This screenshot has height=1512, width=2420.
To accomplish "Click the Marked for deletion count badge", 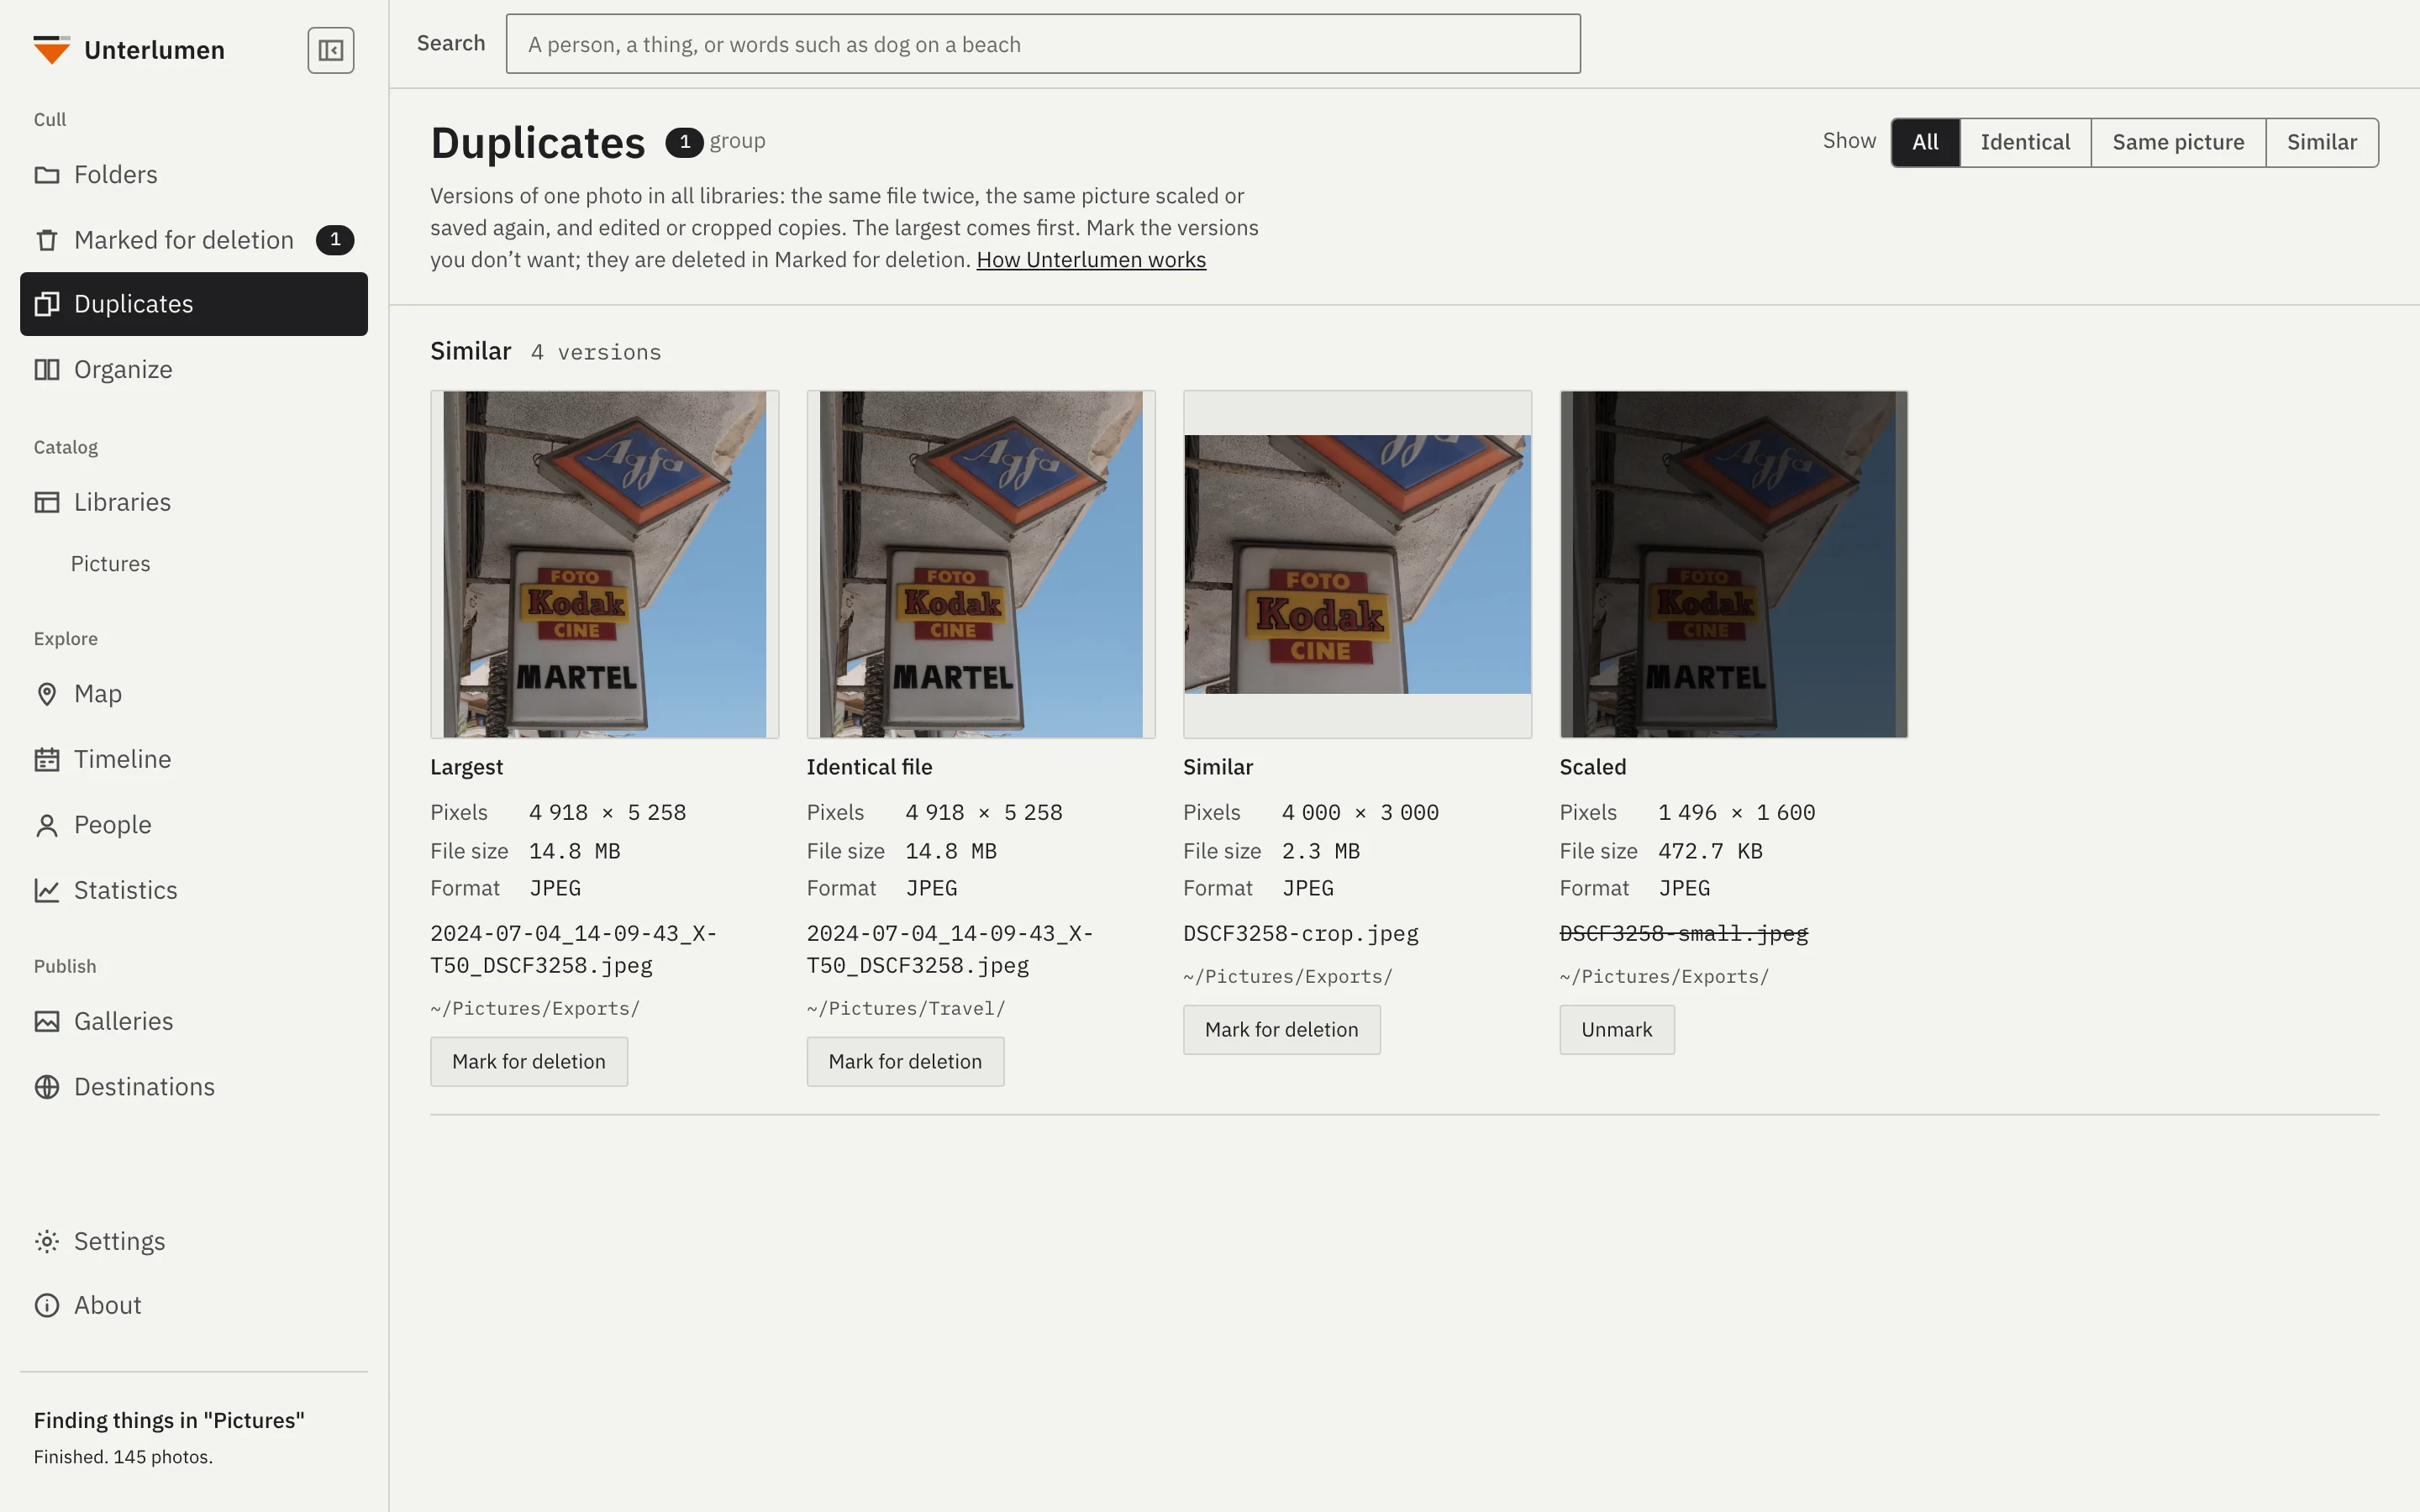I will click(335, 240).
